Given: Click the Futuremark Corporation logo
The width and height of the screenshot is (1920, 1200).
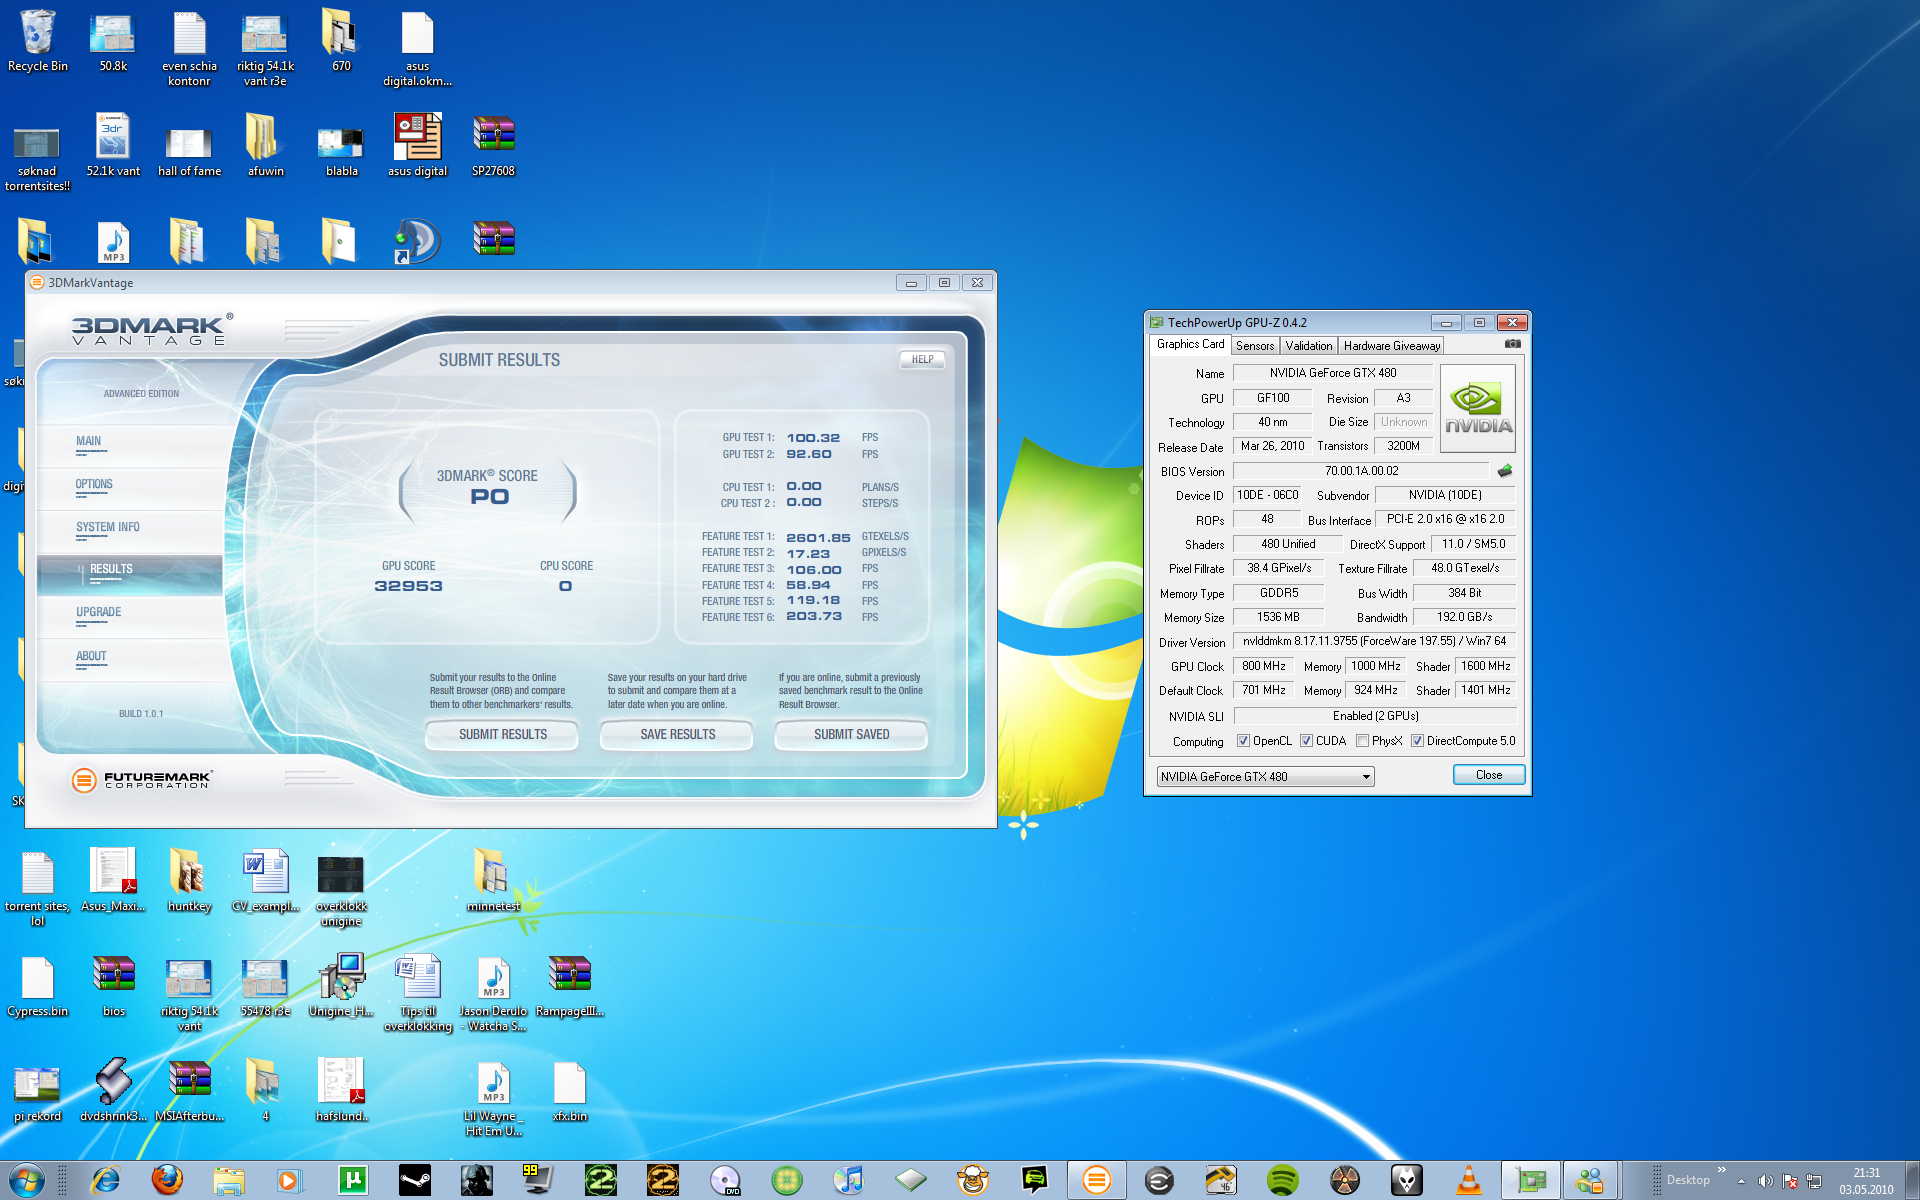Looking at the screenshot, I should [142, 780].
